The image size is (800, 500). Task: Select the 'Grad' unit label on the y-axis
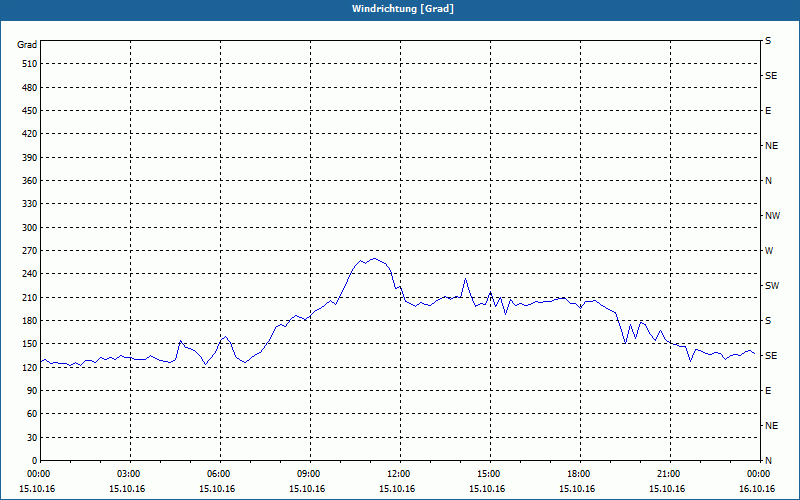pos(27,45)
